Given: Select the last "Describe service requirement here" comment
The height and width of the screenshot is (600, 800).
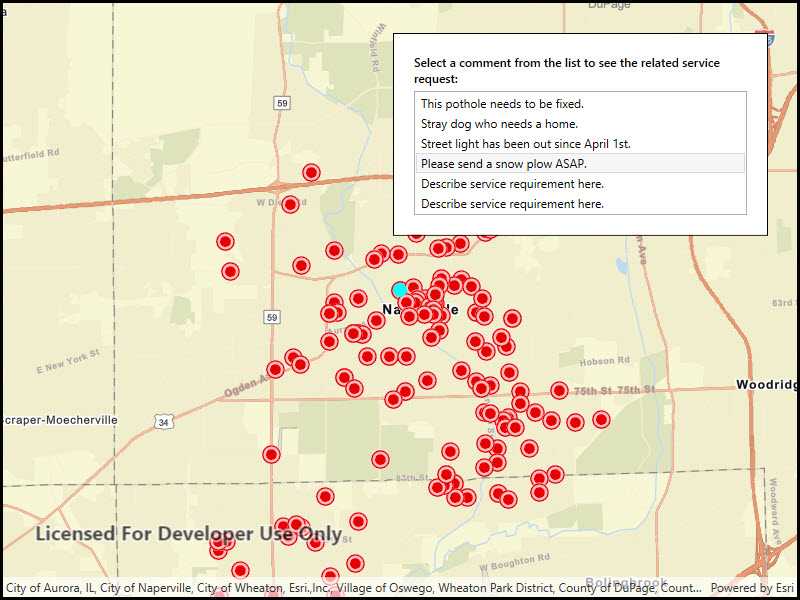Looking at the screenshot, I should (x=509, y=204).
